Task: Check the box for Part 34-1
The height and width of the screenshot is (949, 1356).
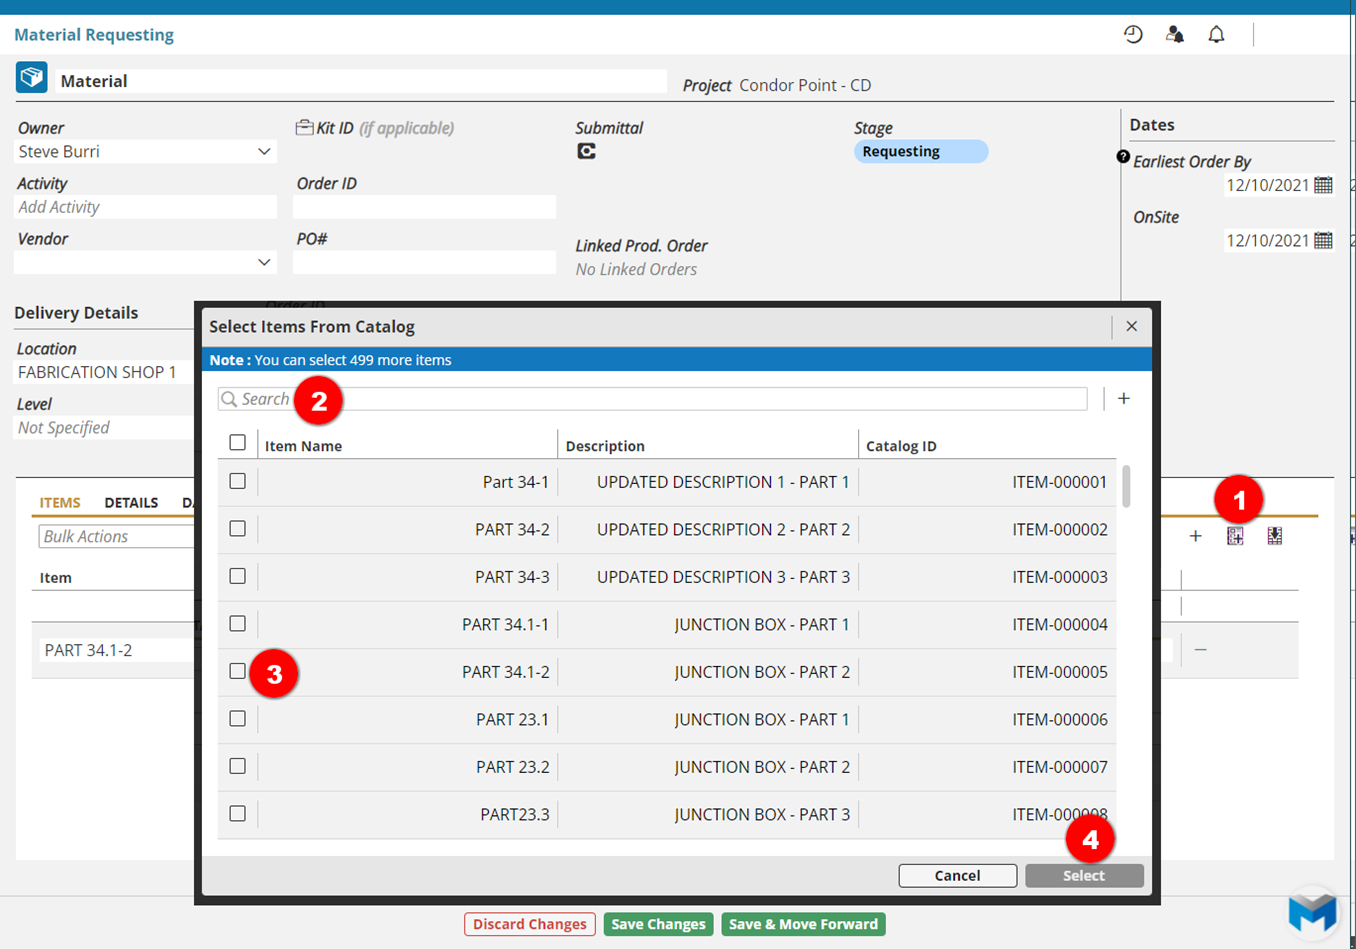Action: point(237,481)
